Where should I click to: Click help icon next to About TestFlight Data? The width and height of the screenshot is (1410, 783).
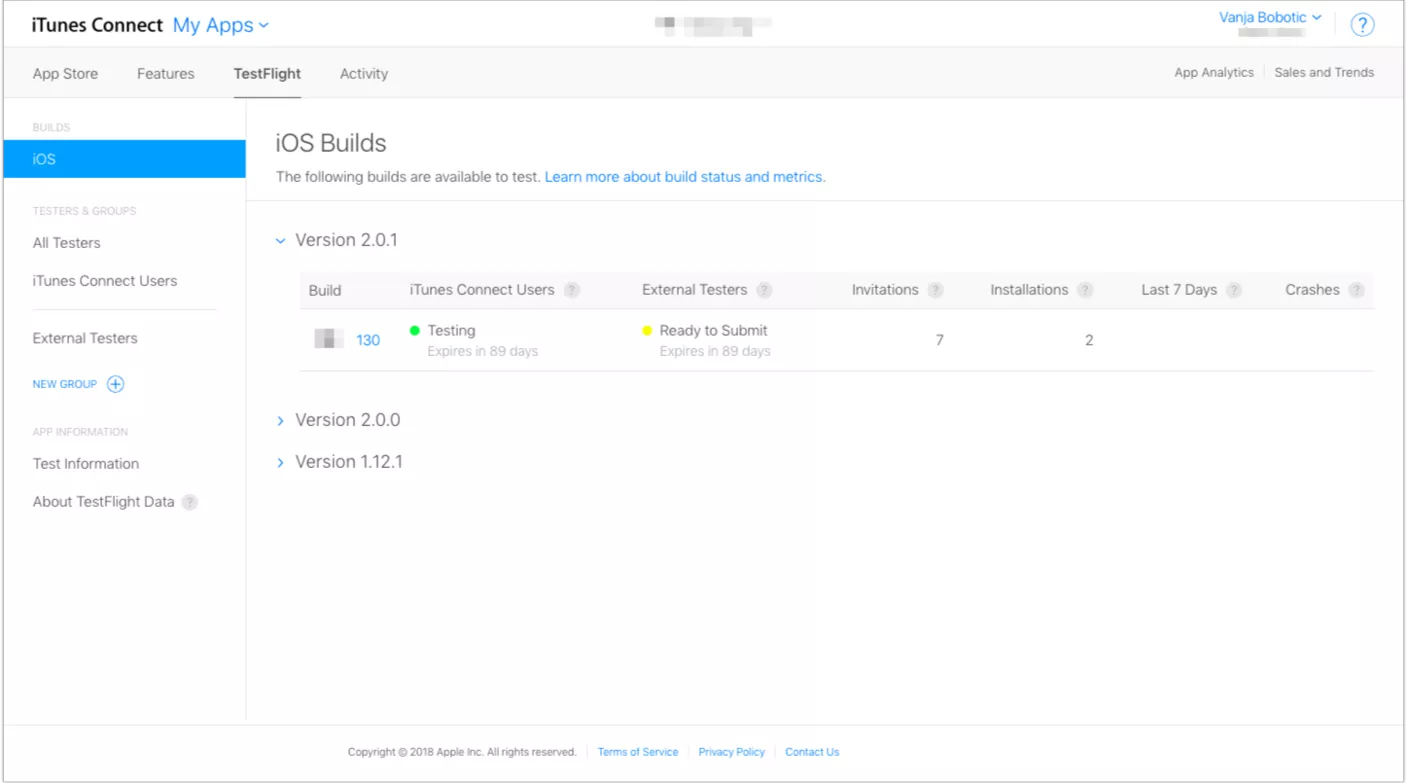(189, 502)
